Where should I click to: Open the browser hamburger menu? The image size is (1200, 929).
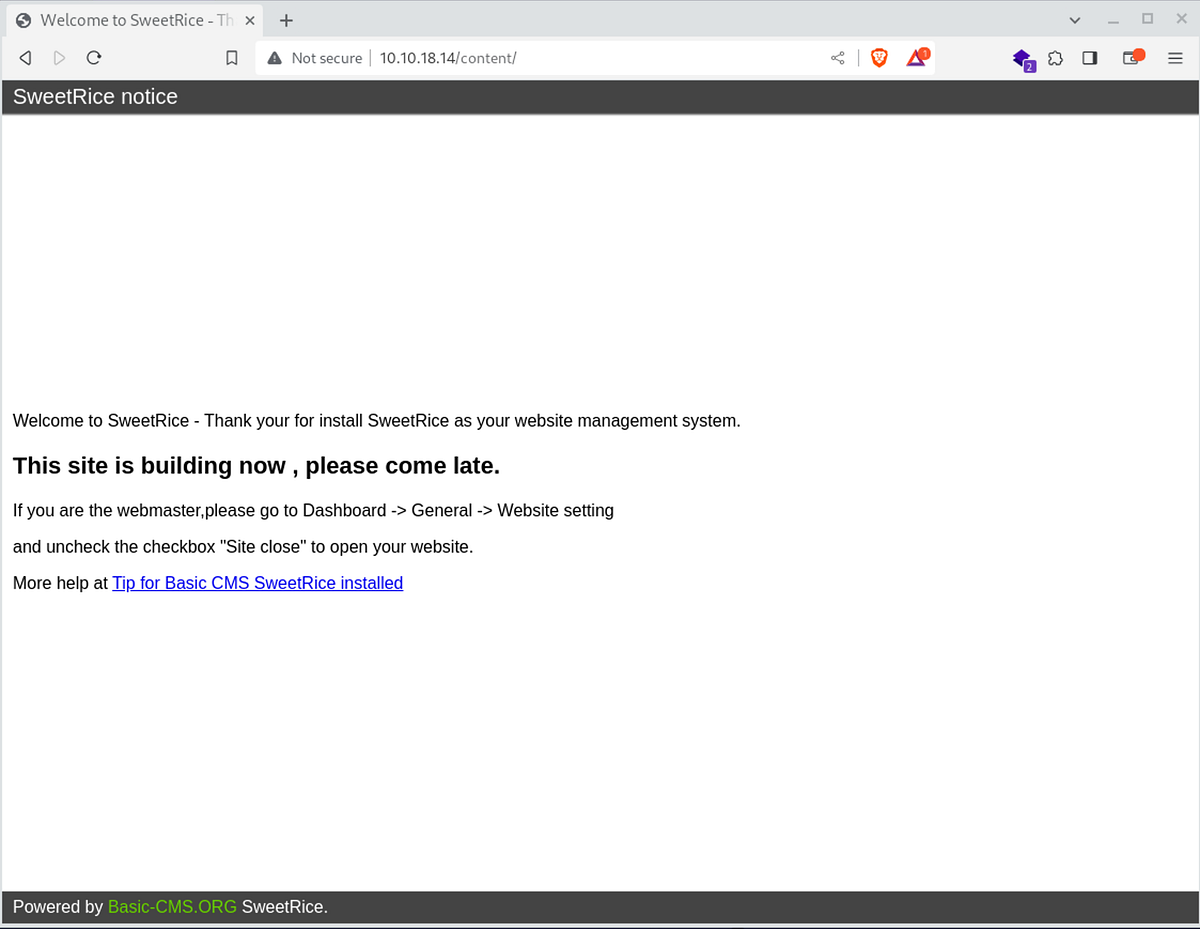tap(1176, 58)
